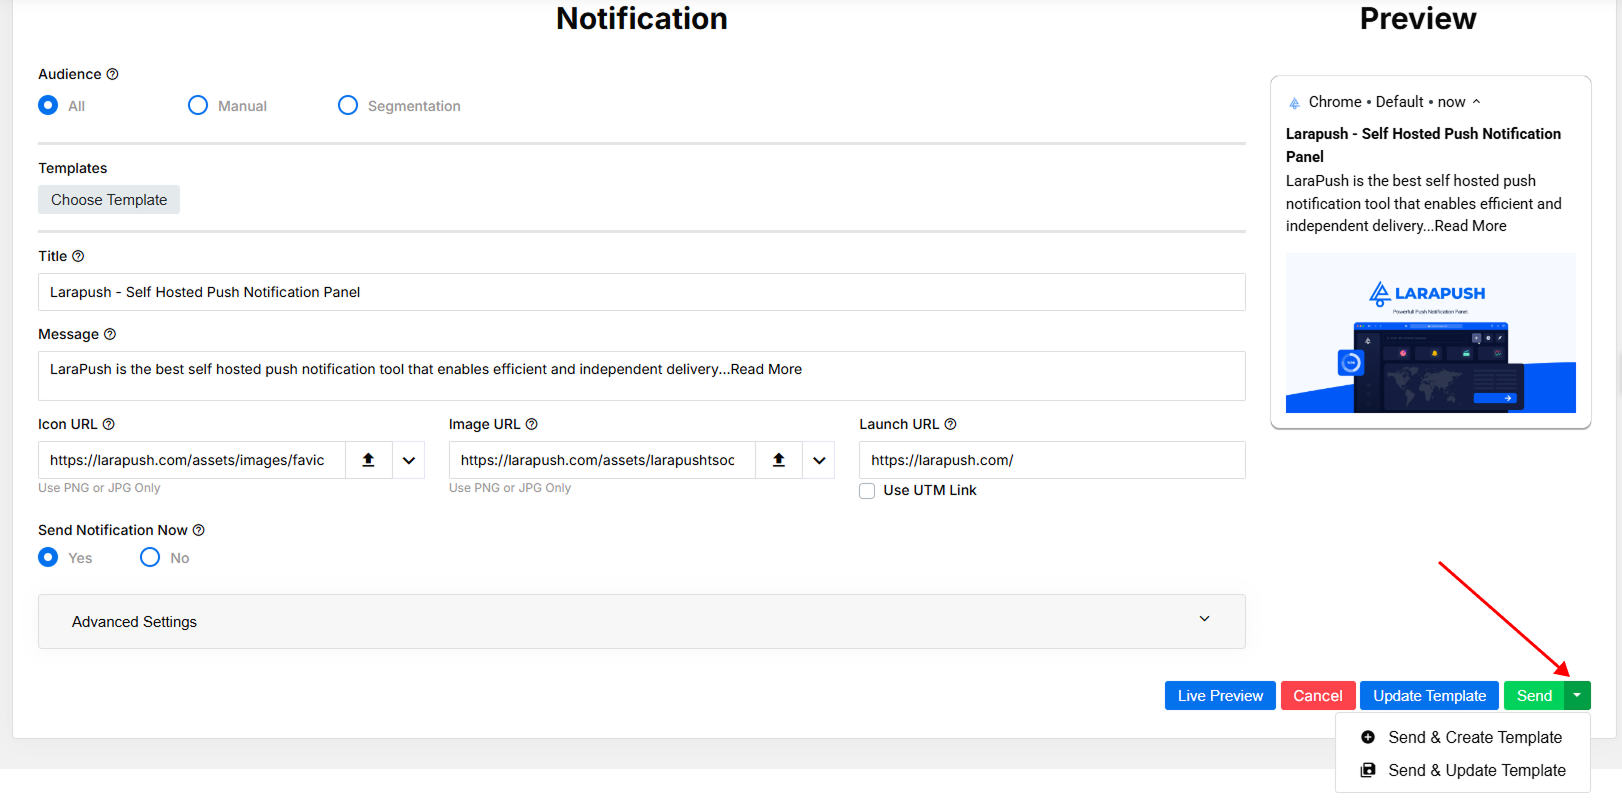Select the Manual audience option
The width and height of the screenshot is (1622, 810).
click(x=198, y=105)
